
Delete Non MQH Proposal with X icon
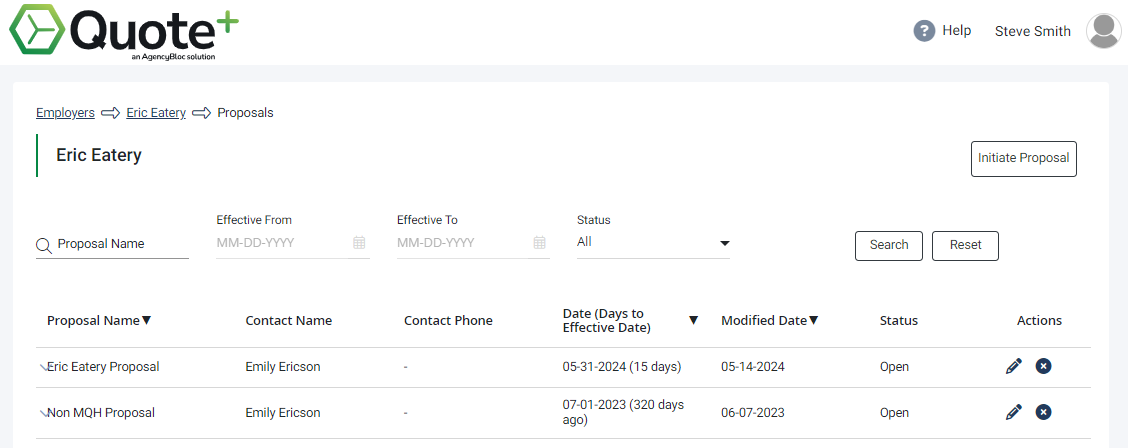point(1043,413)
